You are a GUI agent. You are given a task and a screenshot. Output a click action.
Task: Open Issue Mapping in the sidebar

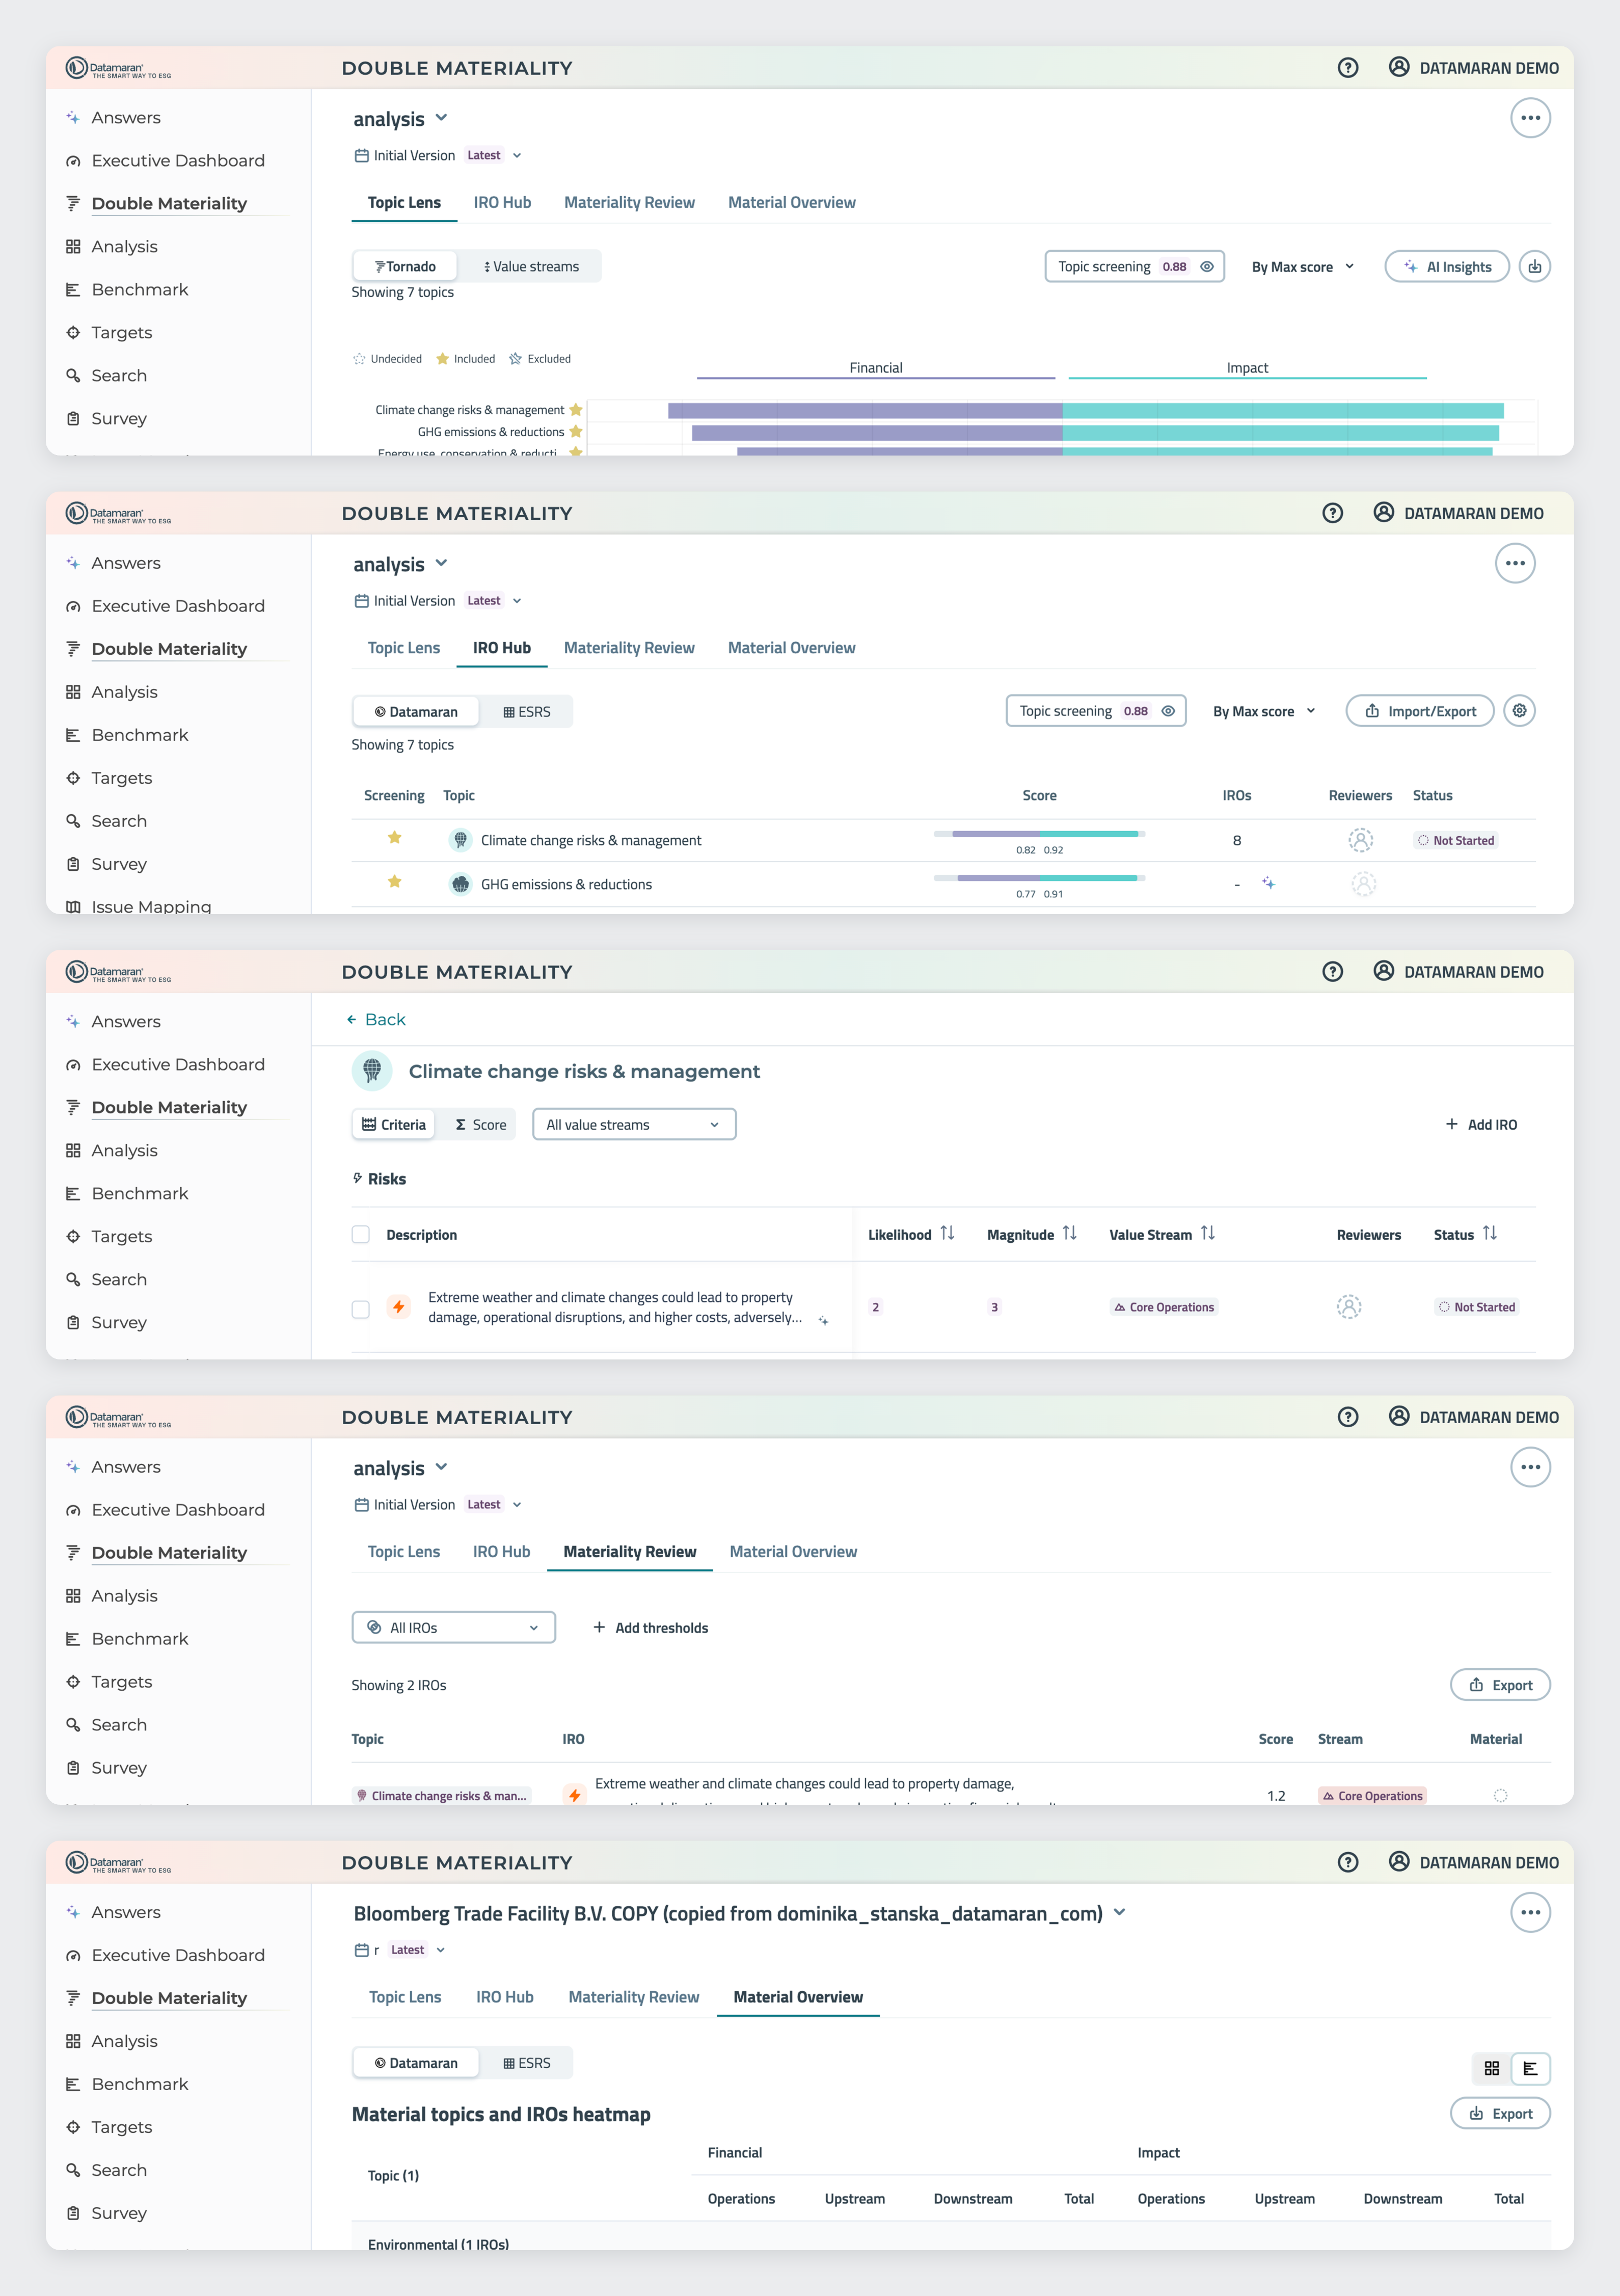coord(151,906)
